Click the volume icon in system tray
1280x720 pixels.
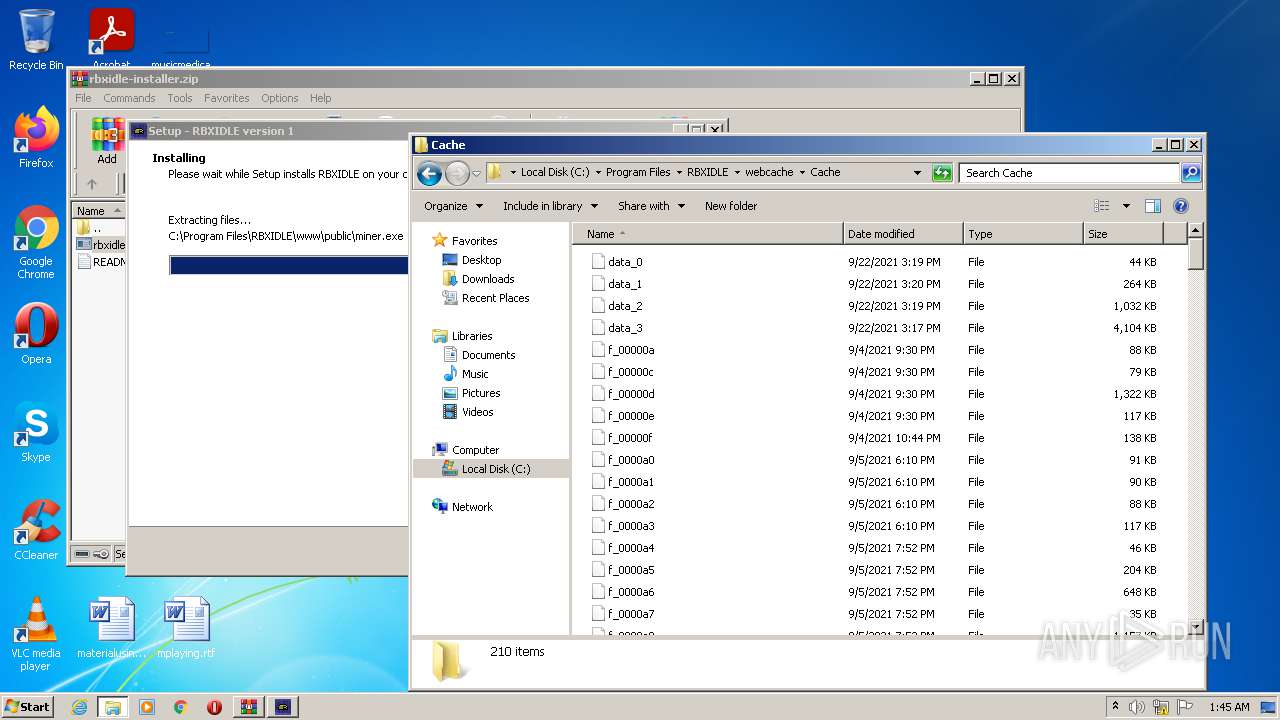click(x=1137, y=707)
